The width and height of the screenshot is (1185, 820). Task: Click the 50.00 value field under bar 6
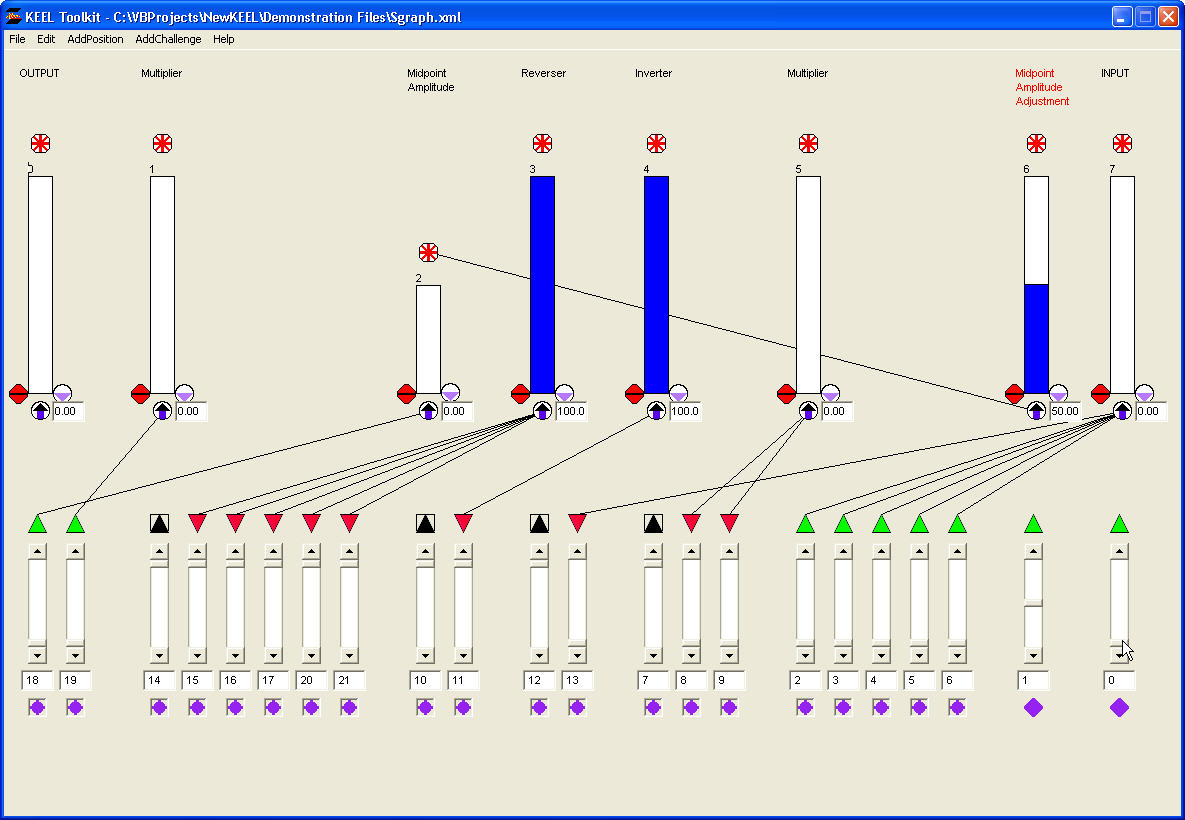click(1065, 411)
